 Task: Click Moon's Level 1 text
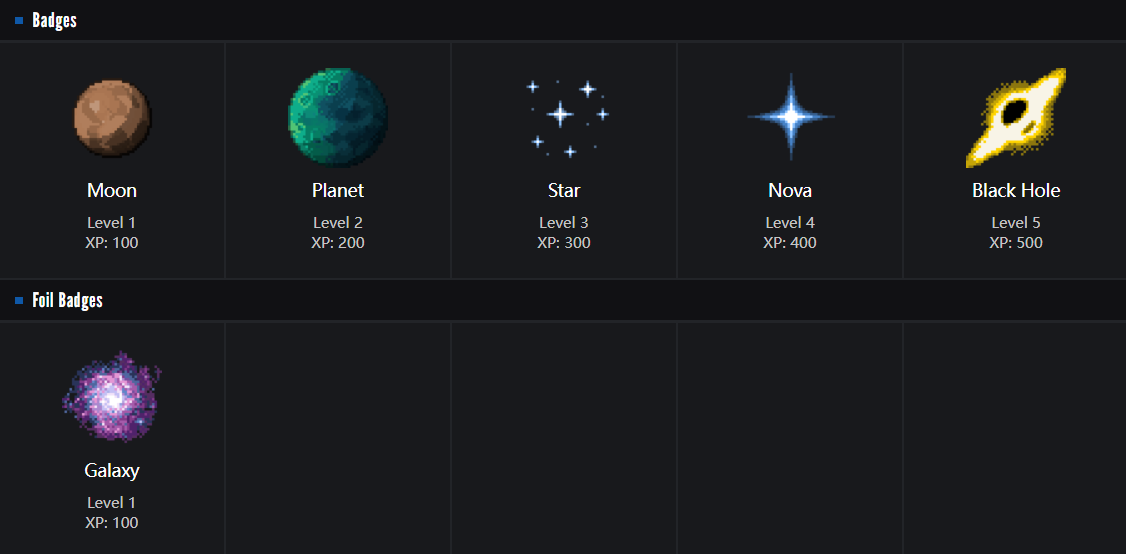[112, 222]
